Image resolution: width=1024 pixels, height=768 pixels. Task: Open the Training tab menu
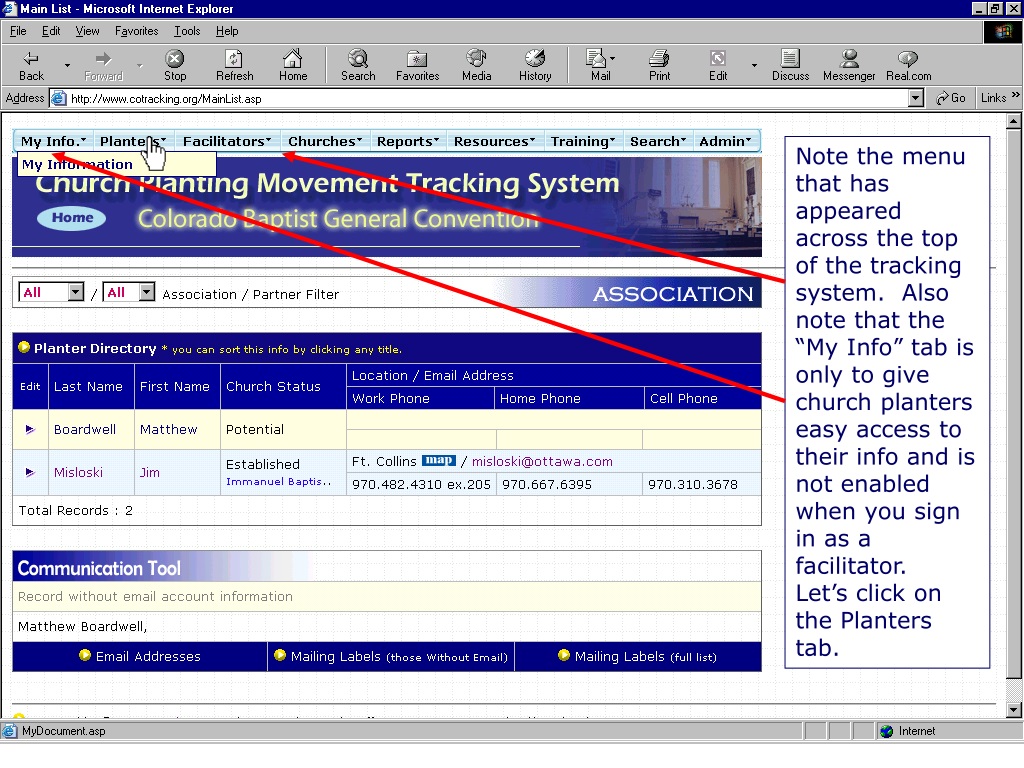583,141
